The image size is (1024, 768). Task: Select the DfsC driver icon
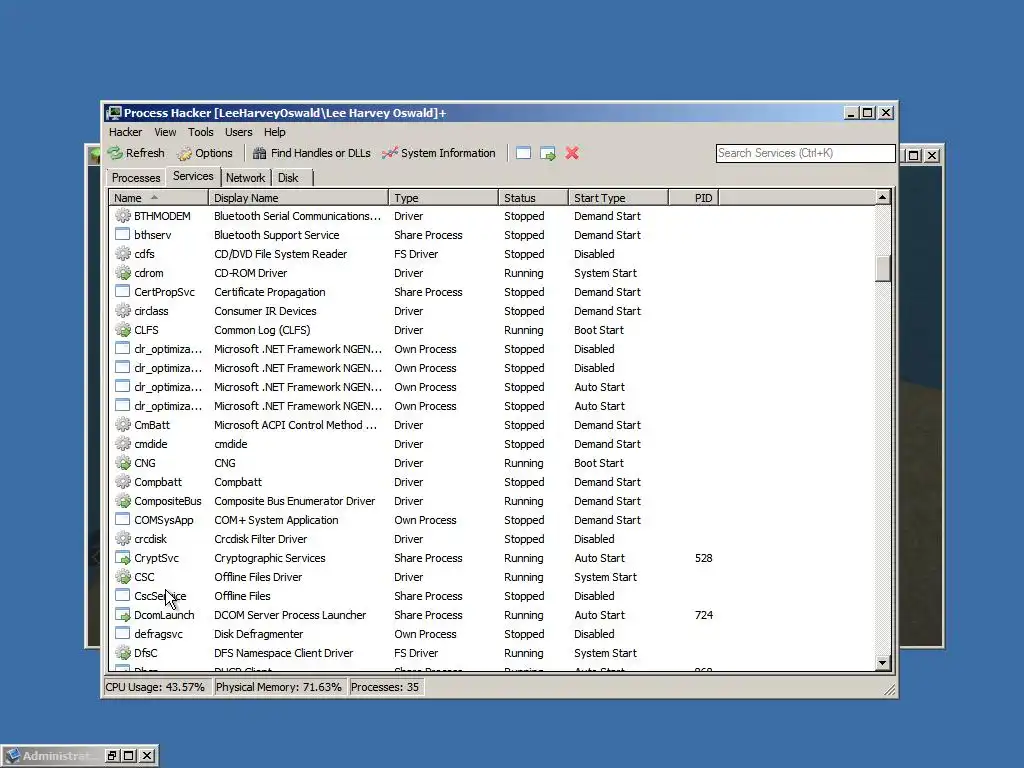(x=123, y=652)
